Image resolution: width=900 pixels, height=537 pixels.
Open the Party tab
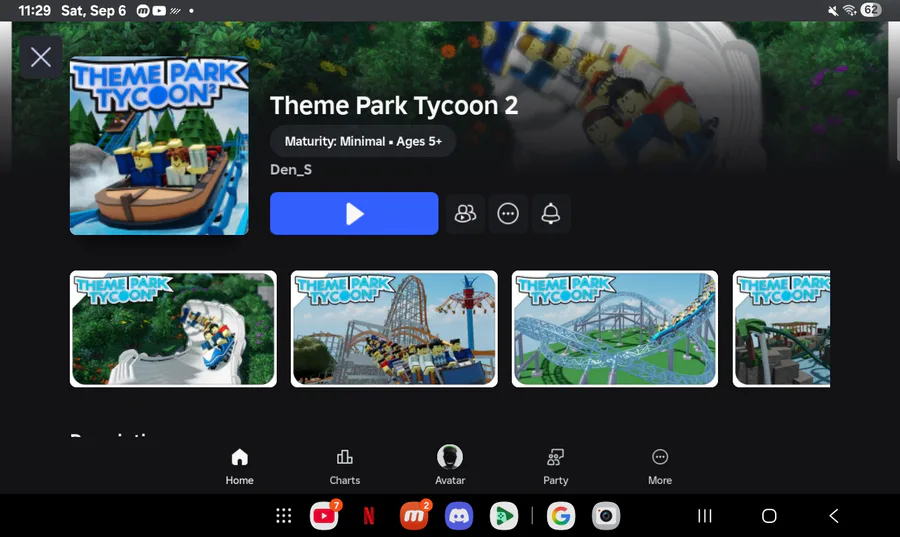[x=556, y=466]
